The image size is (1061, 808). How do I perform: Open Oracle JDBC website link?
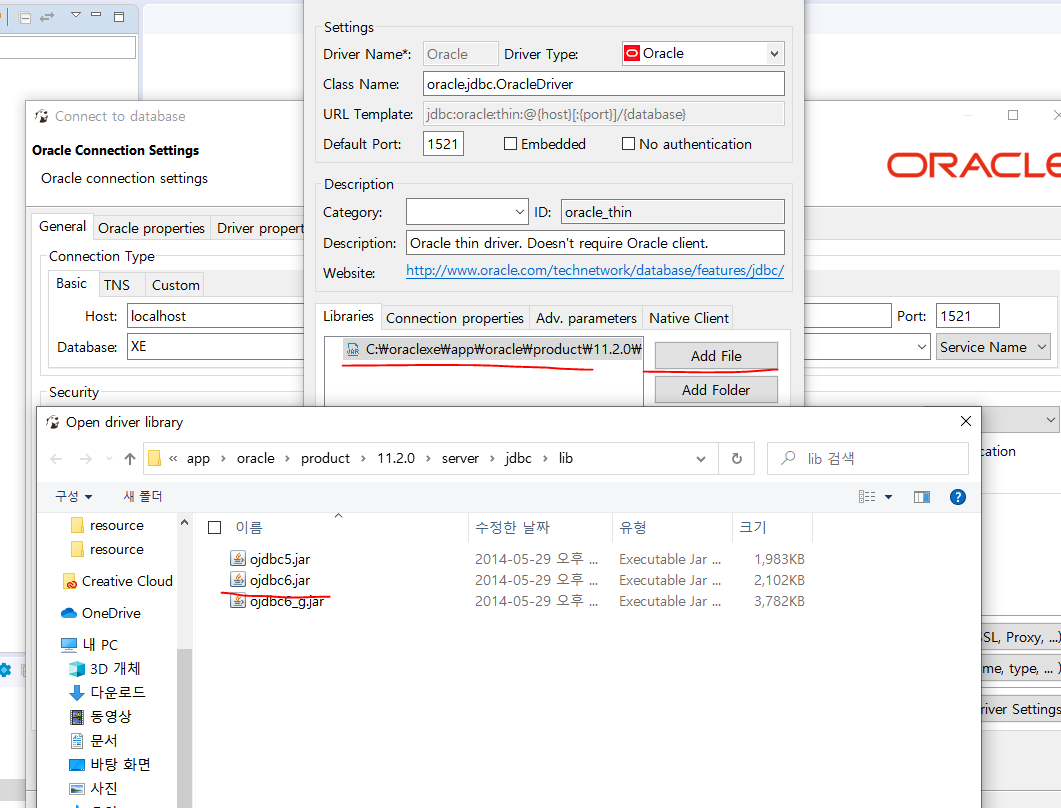pos(595,271)
